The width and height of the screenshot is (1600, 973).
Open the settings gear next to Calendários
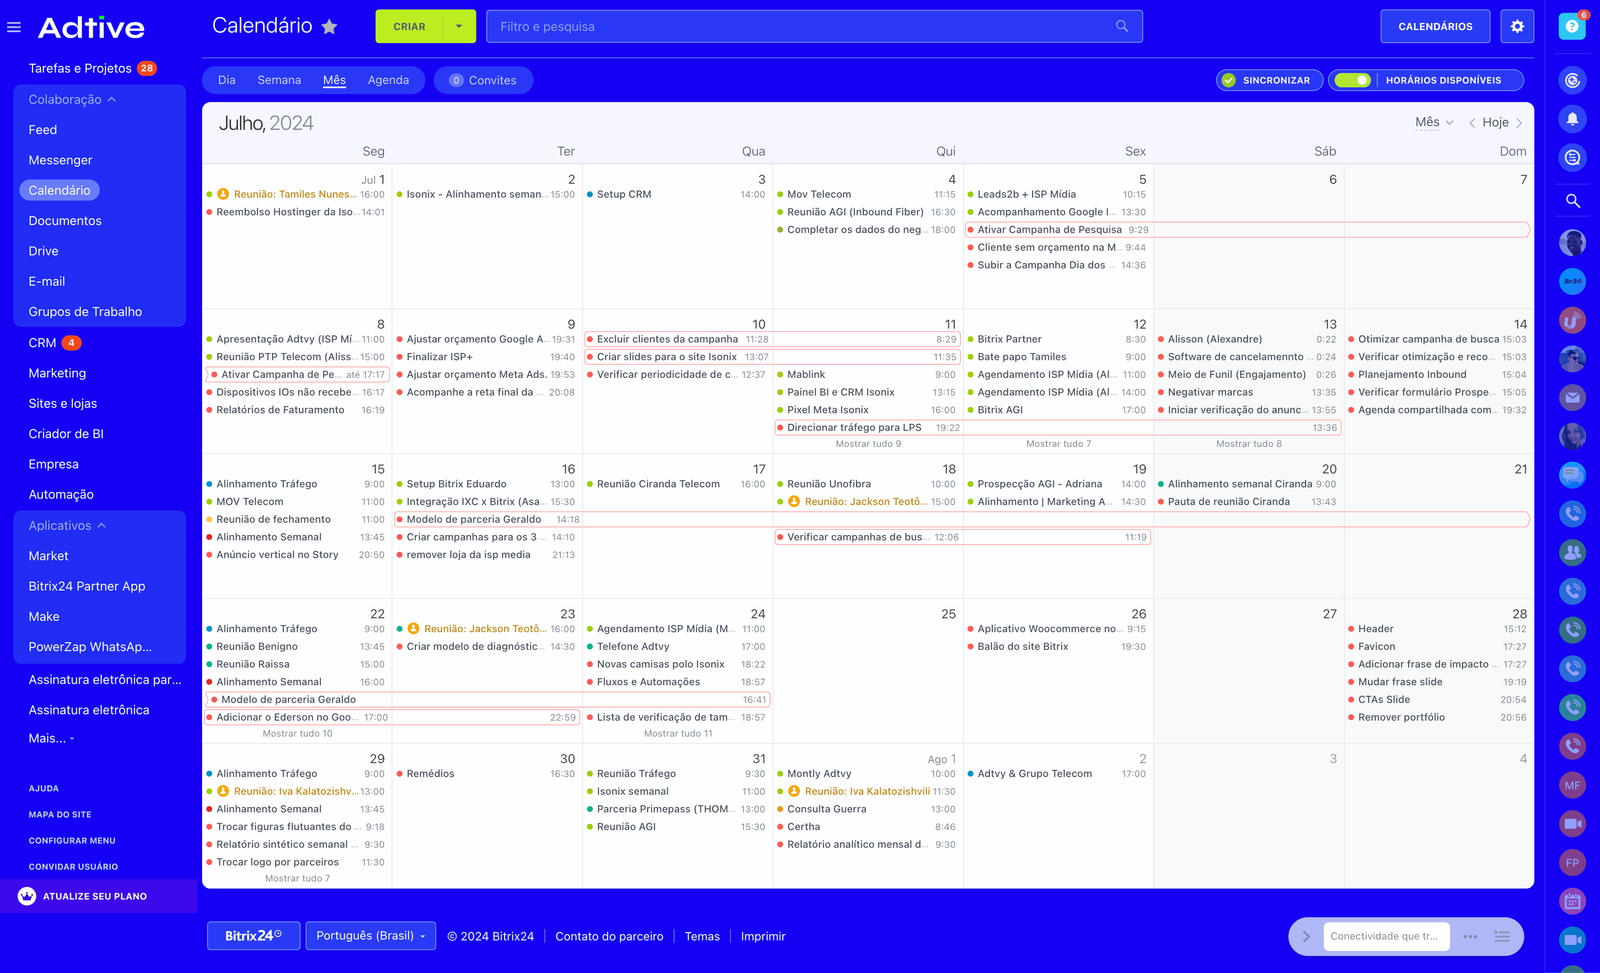1517,27
